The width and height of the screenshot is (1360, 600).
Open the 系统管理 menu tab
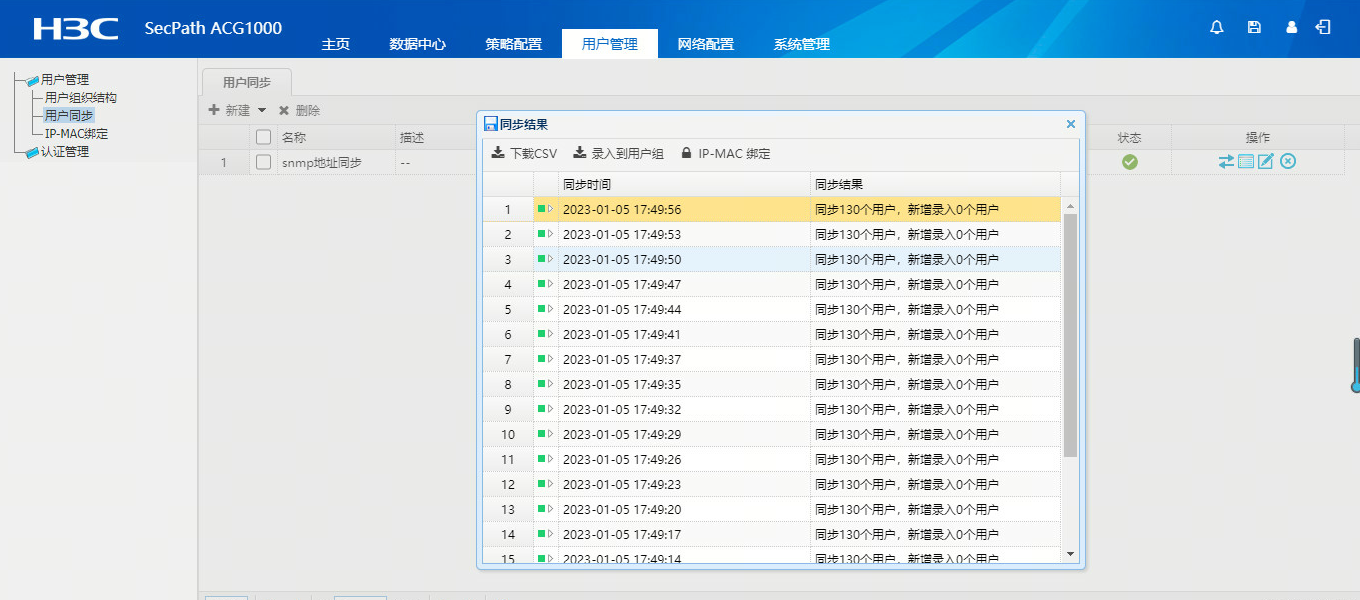[x=802, y=44]
